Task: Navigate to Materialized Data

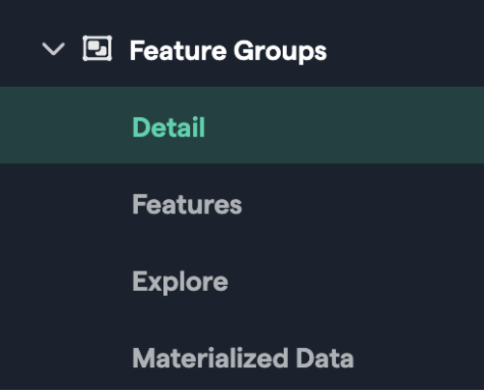Action: coord(243,358)
